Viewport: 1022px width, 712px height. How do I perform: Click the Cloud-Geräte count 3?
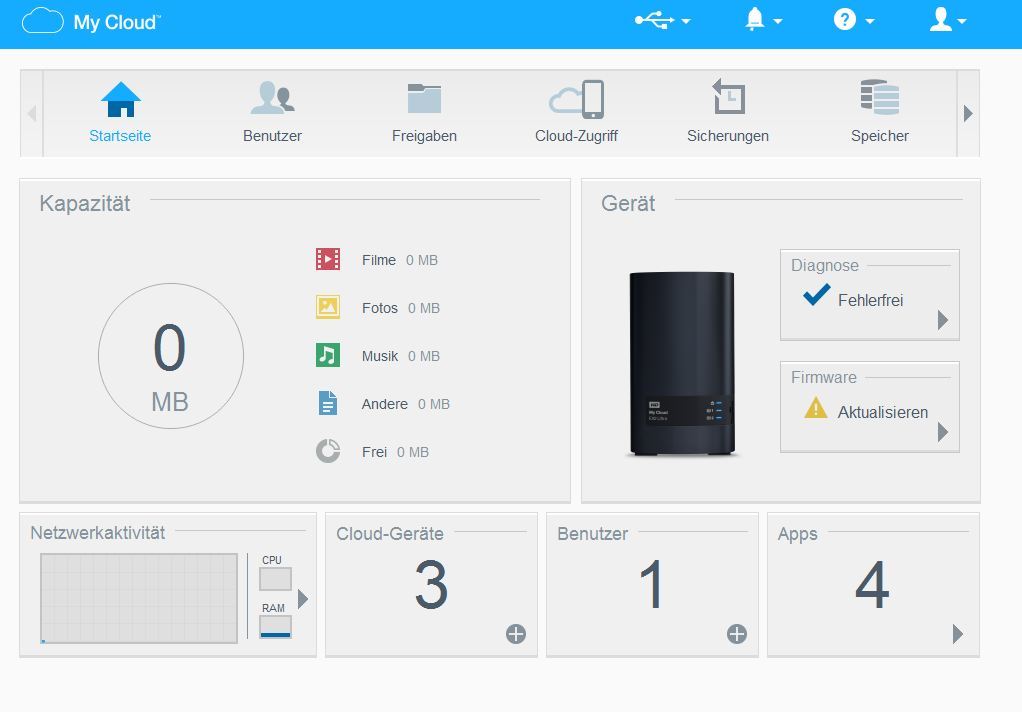(x=431, y=584)
